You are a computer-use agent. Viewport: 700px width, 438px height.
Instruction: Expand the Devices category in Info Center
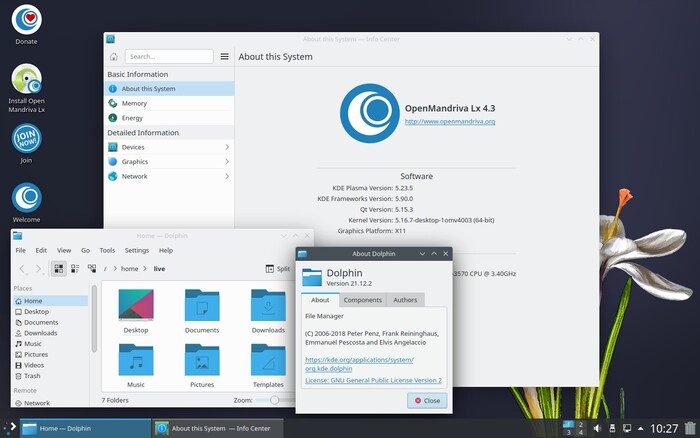(169, 147)
